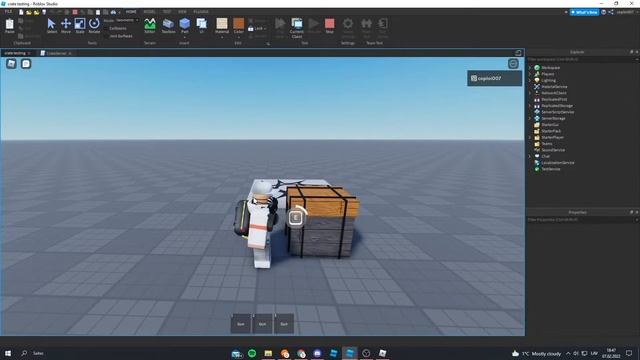Open Spotify from the taskbar
Screen dimensions: 640x360
click(x=252, y=353)
